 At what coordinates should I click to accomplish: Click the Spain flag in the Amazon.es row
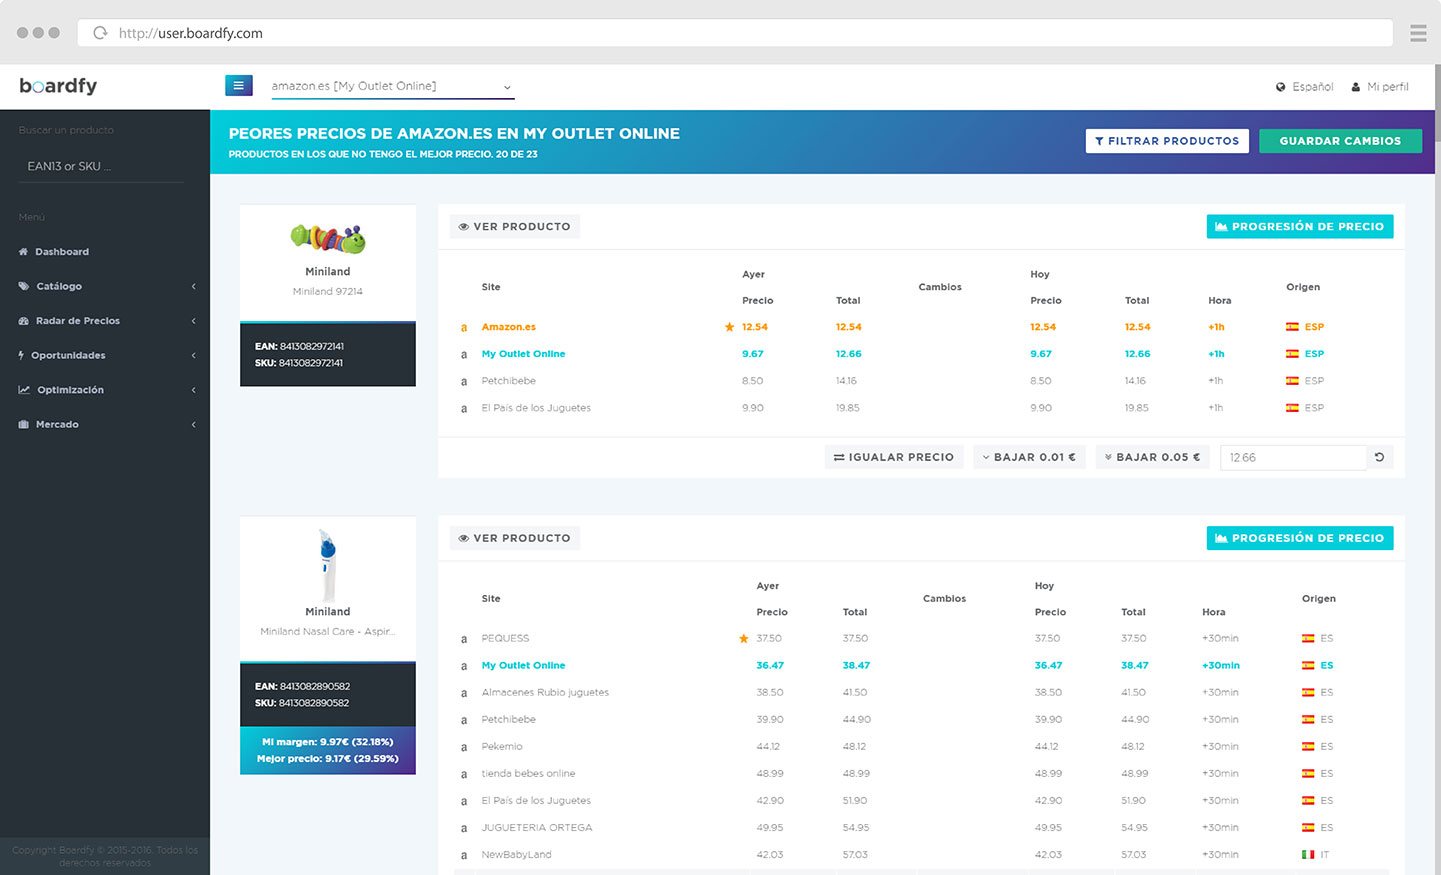click(1292, 327)
